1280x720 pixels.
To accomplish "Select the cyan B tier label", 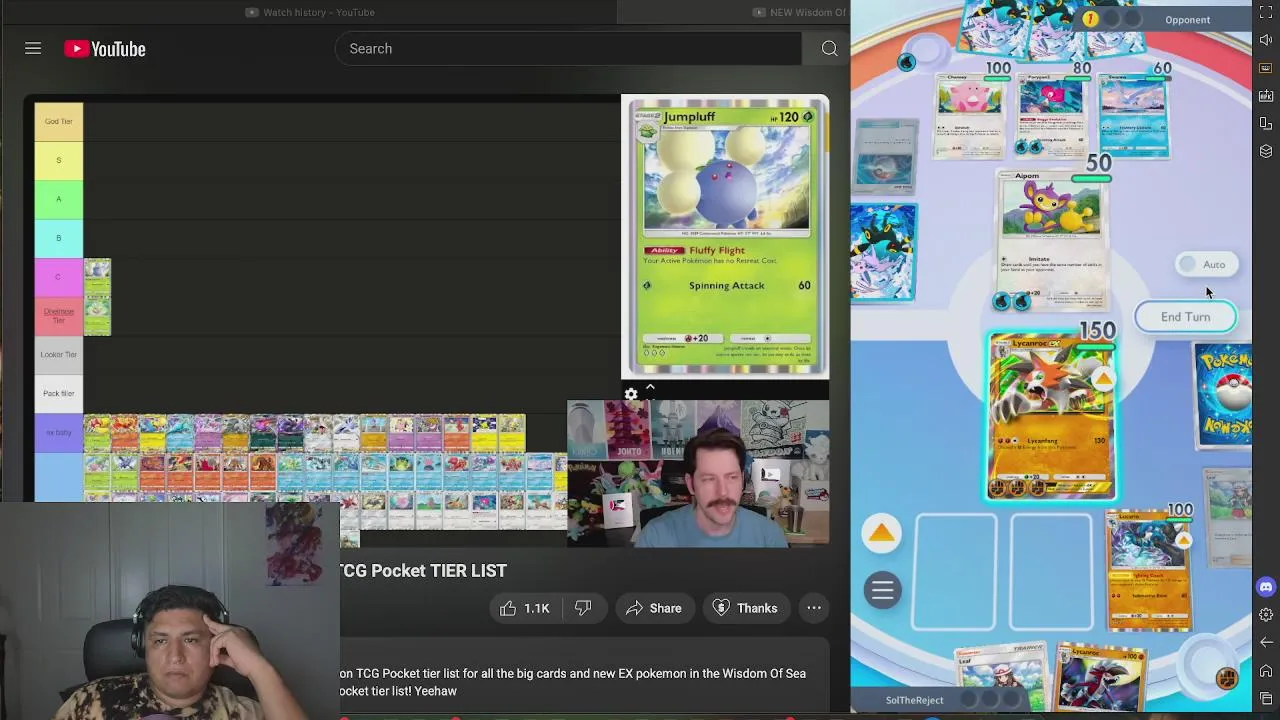I will click(58, 238).
